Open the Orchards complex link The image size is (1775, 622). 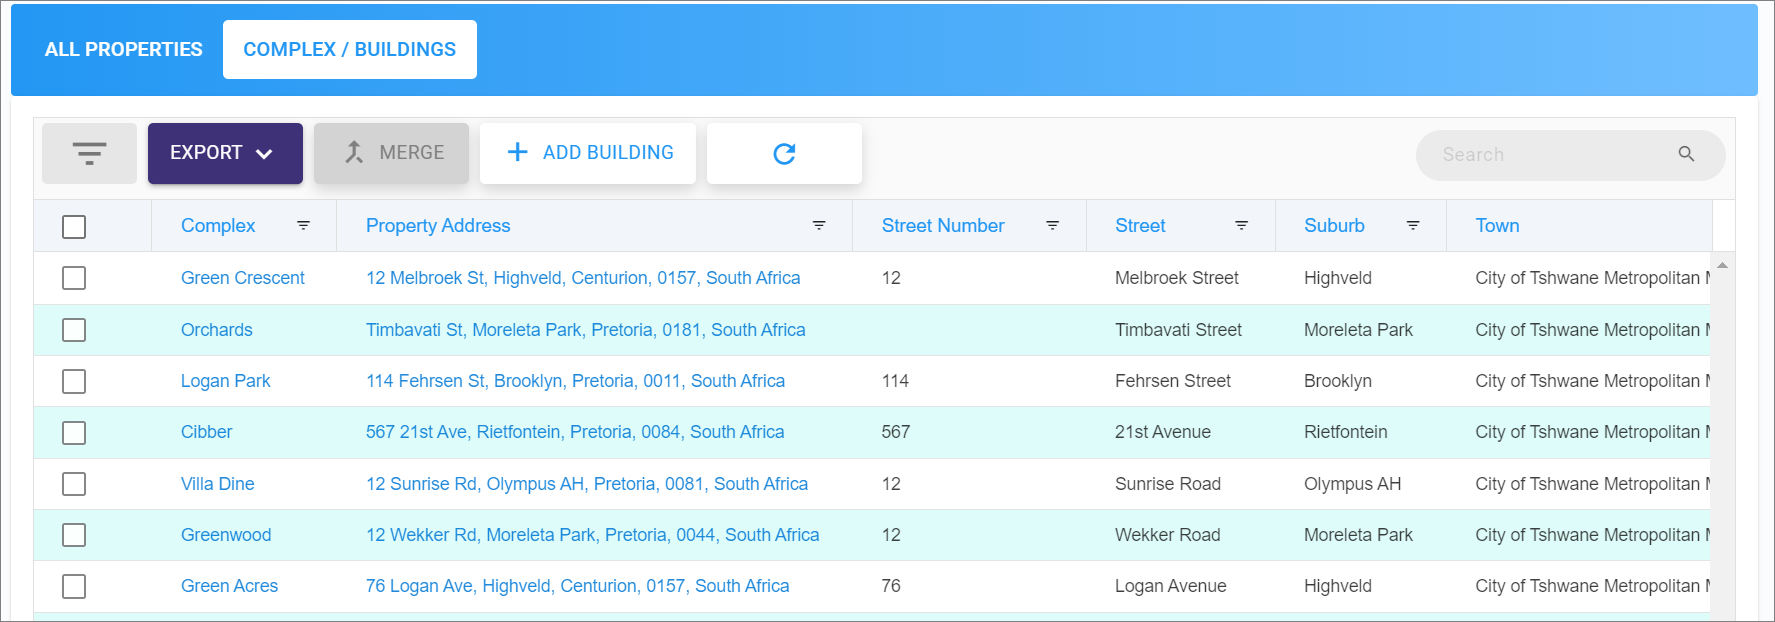click(217, 330)
